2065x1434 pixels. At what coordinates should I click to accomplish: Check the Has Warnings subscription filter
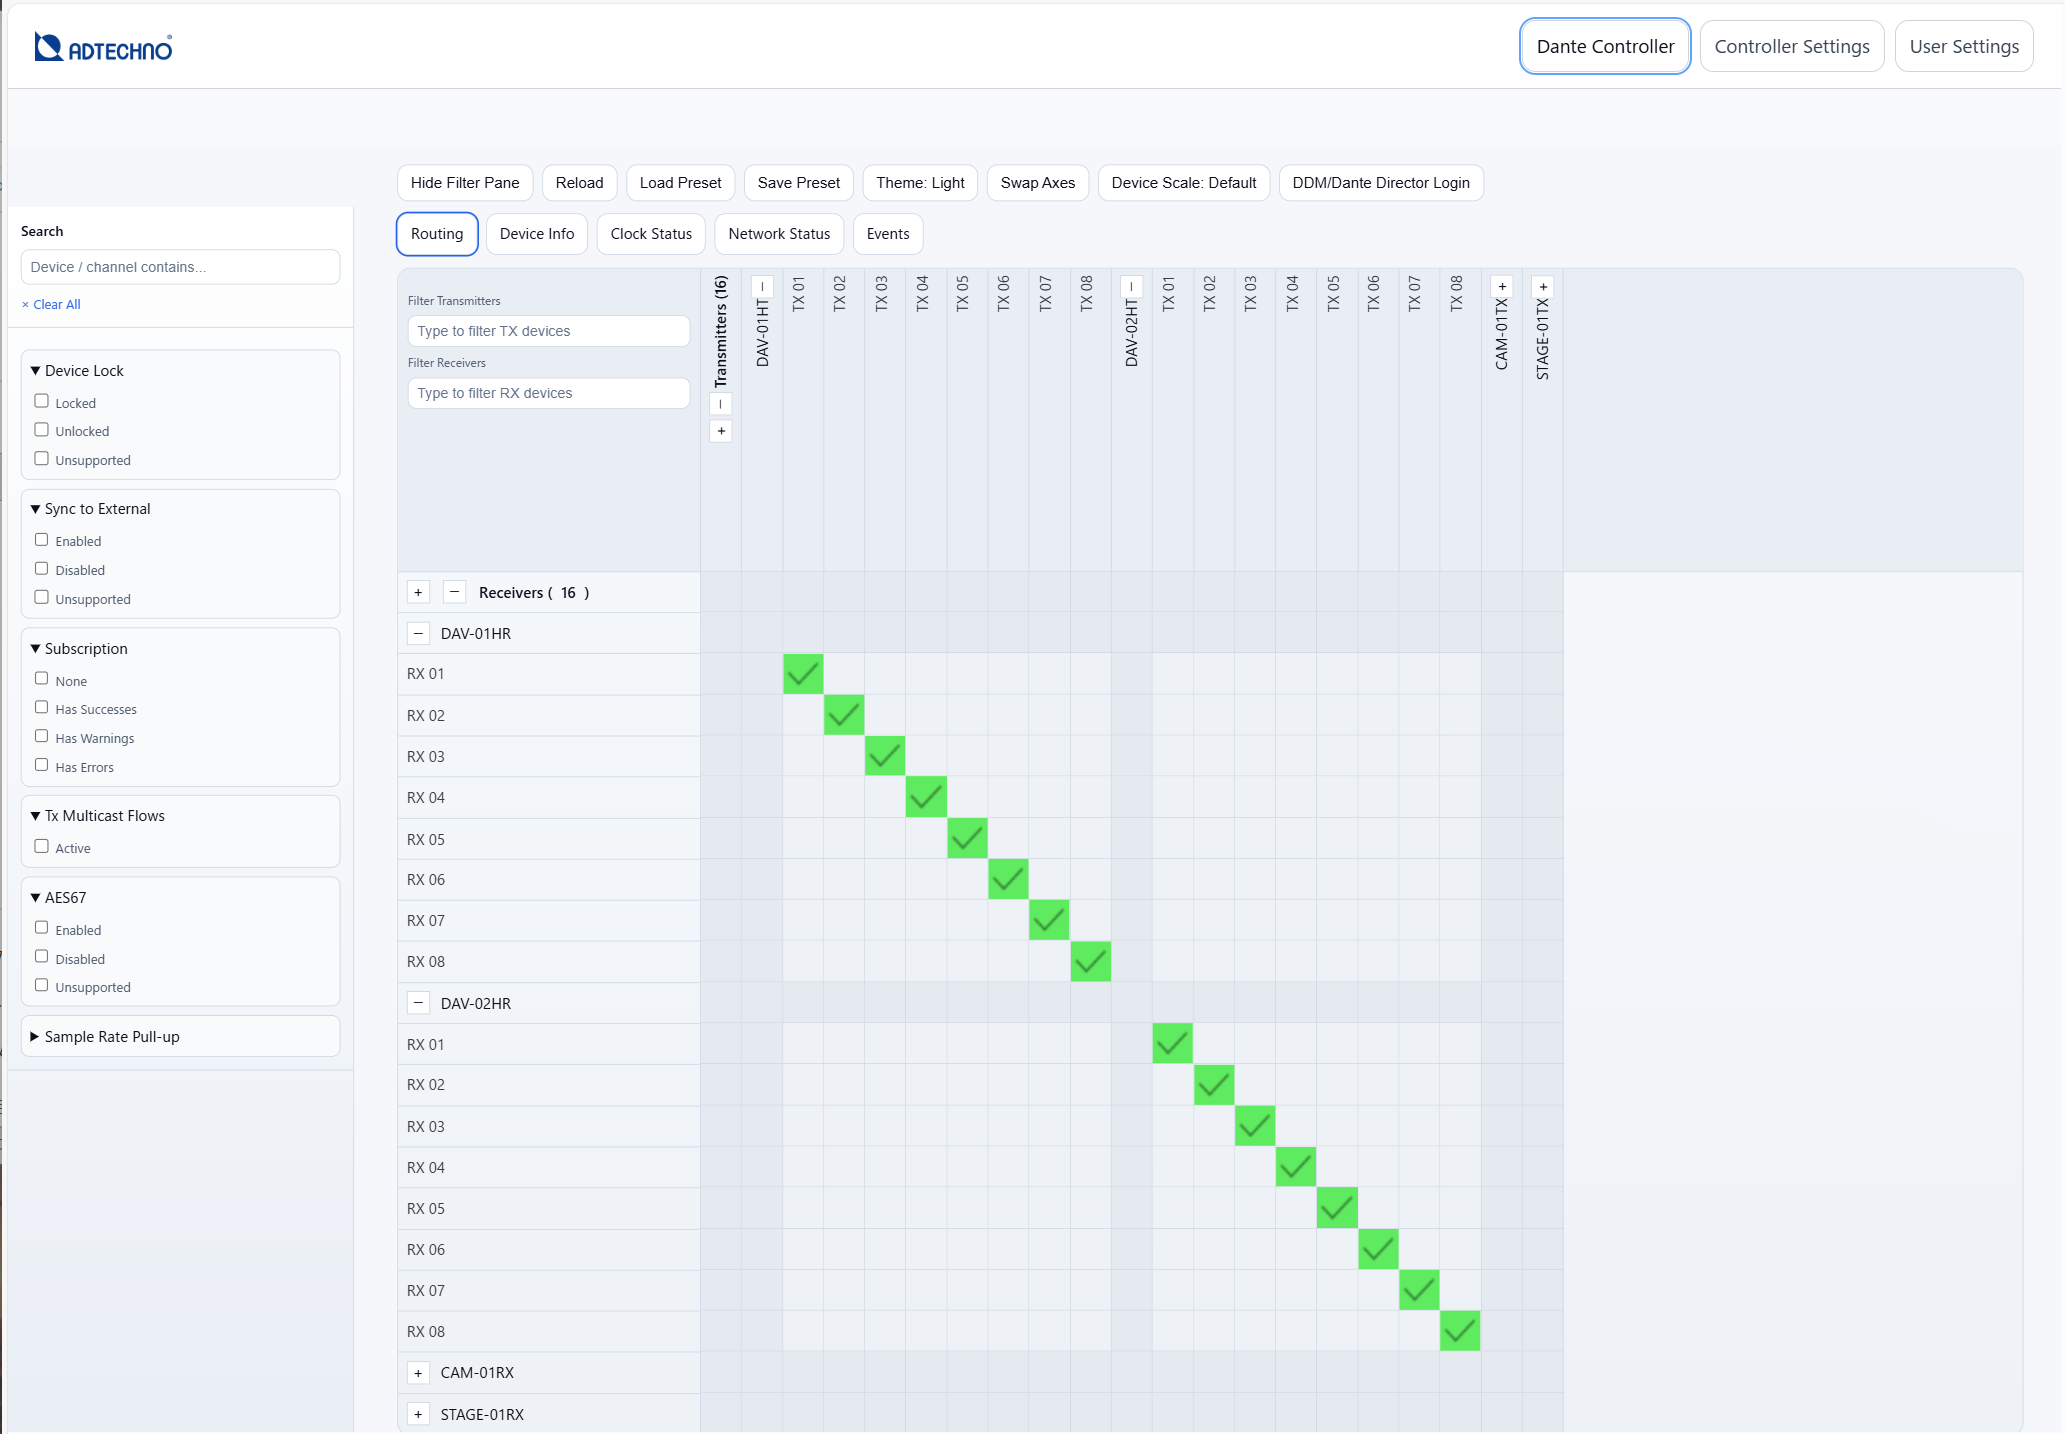click(42, 736)
